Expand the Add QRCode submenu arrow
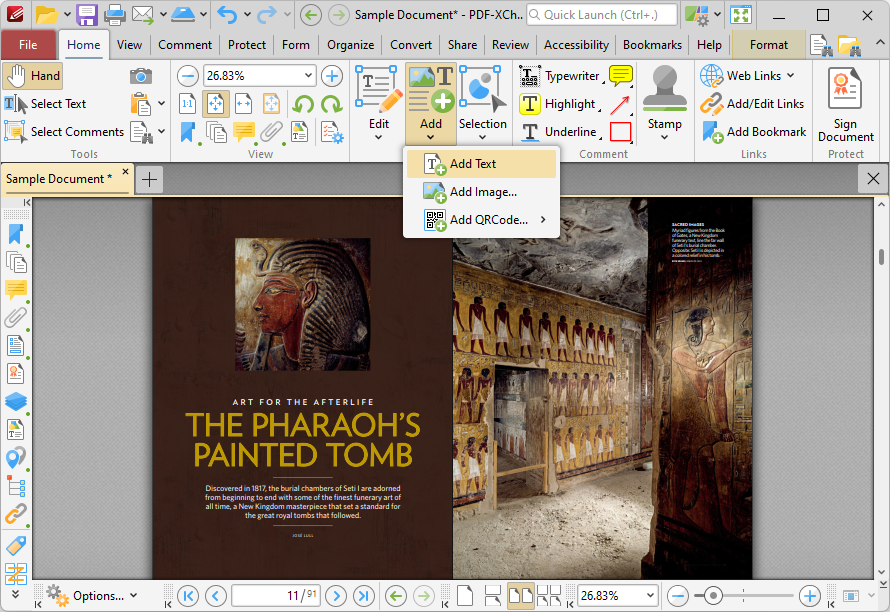Screen dimensions: 890x612 [543, 219]
